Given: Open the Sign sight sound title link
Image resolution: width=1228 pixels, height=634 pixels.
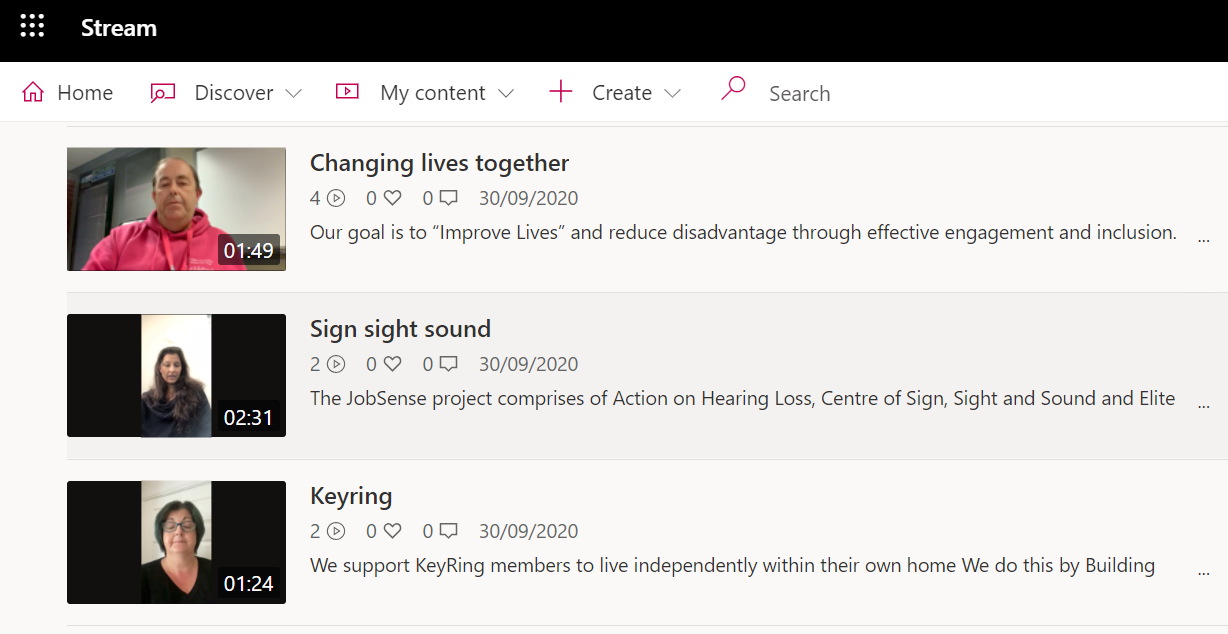Looking at the screenshot, I should [400, 329].
